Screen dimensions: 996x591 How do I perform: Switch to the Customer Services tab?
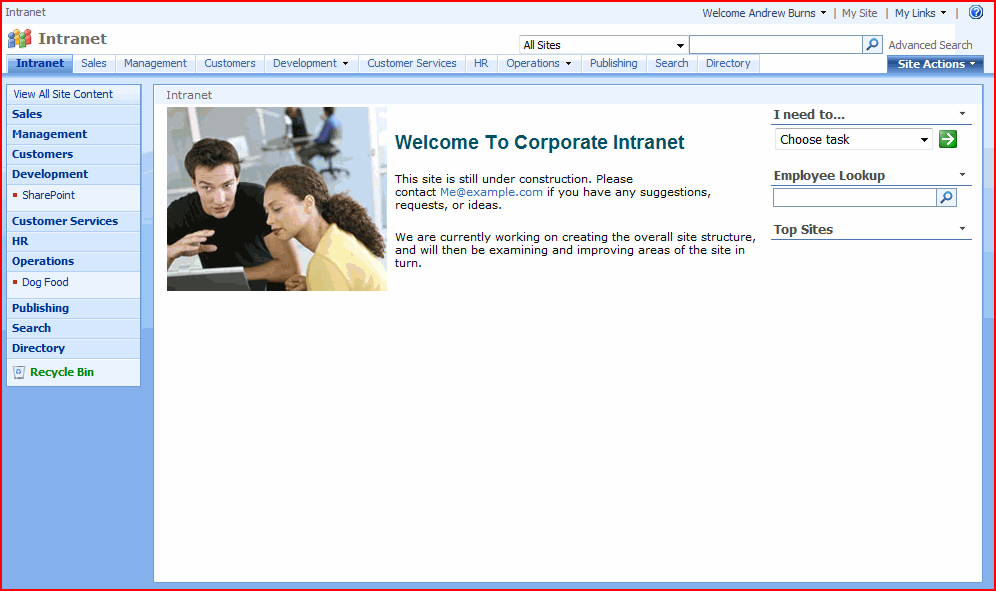point(411,63)
